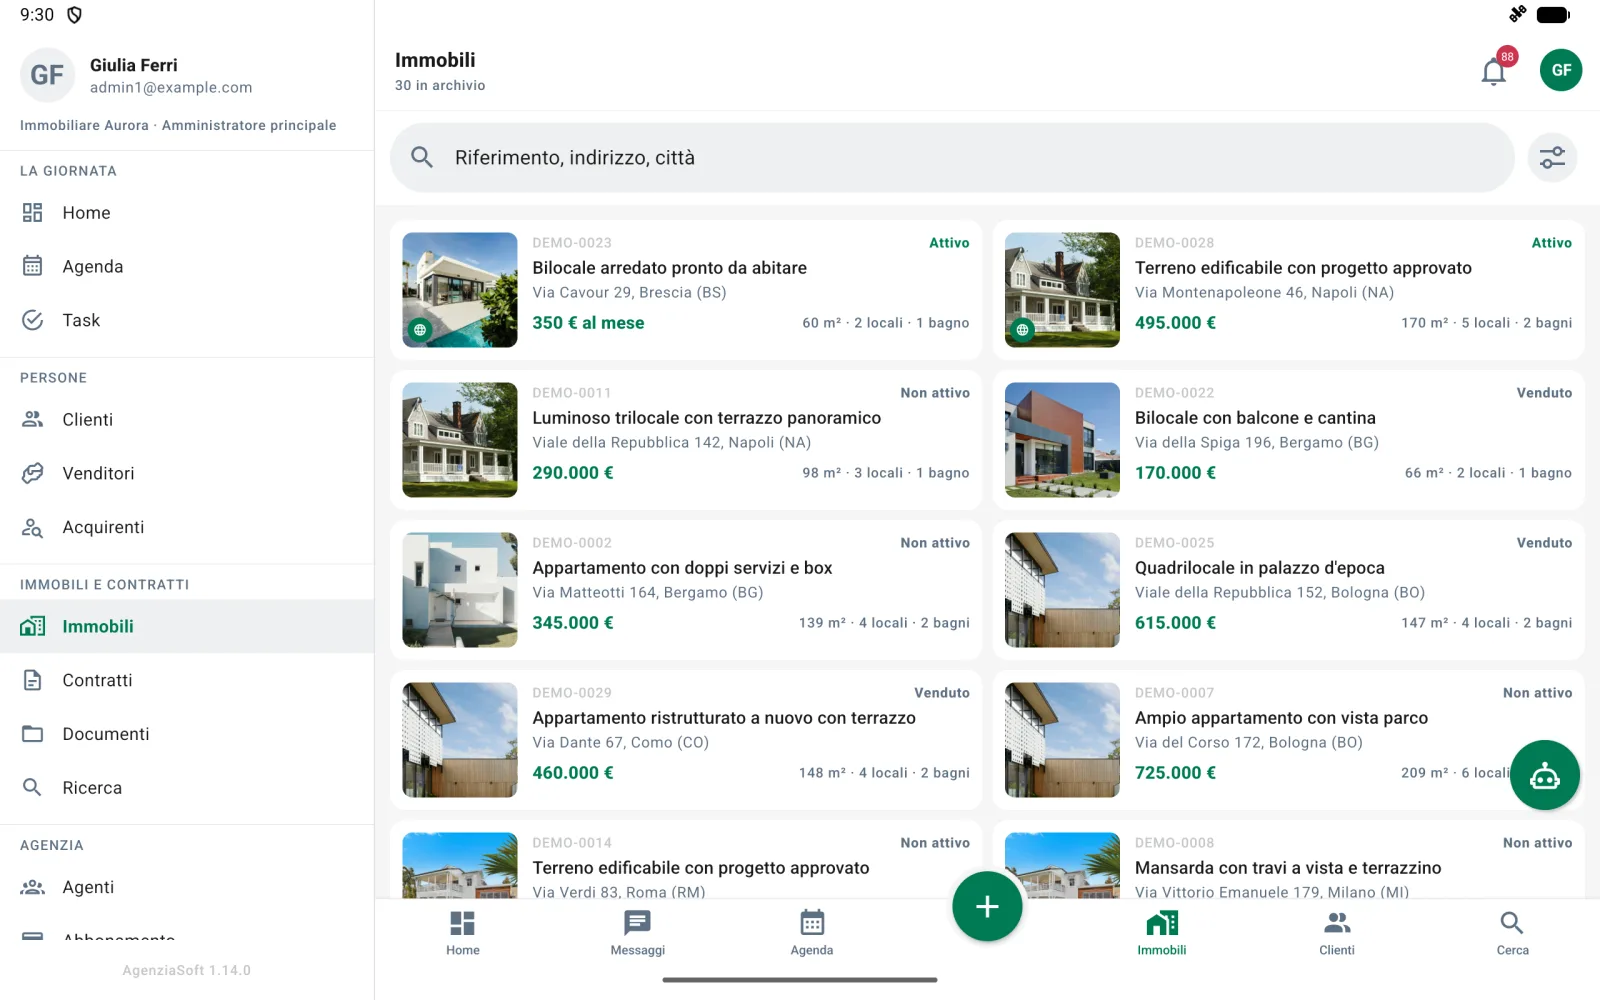Switch to Agenda bottom tab

[812, 933]
